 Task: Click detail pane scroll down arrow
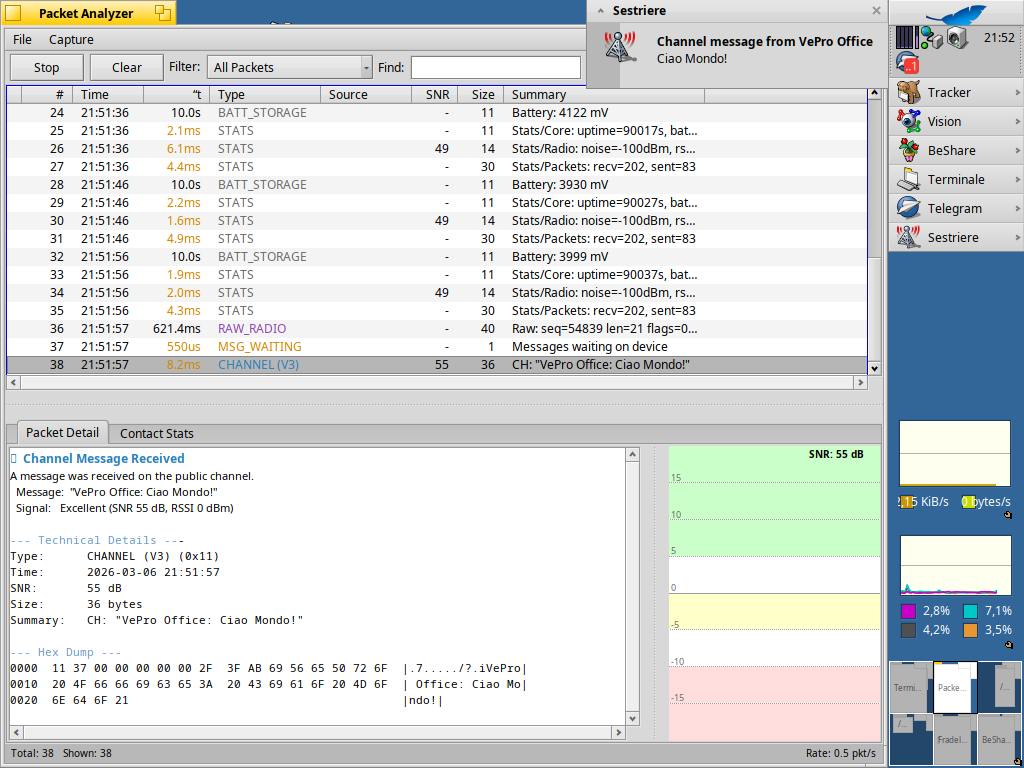[632, 718]
